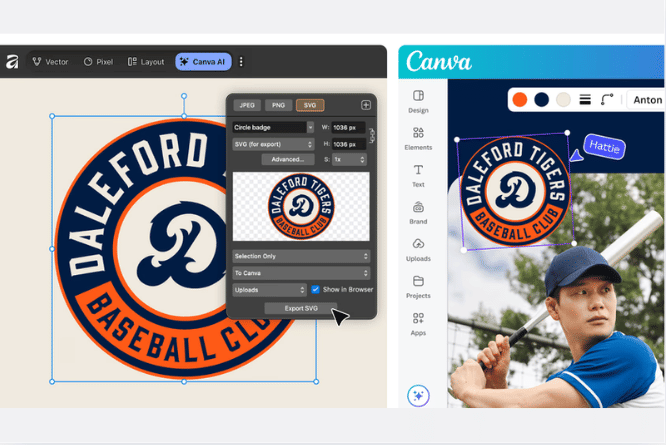Viewport: 666px width, 445px height.
Task: Click the line weight icon
Action: coord(585,100)
